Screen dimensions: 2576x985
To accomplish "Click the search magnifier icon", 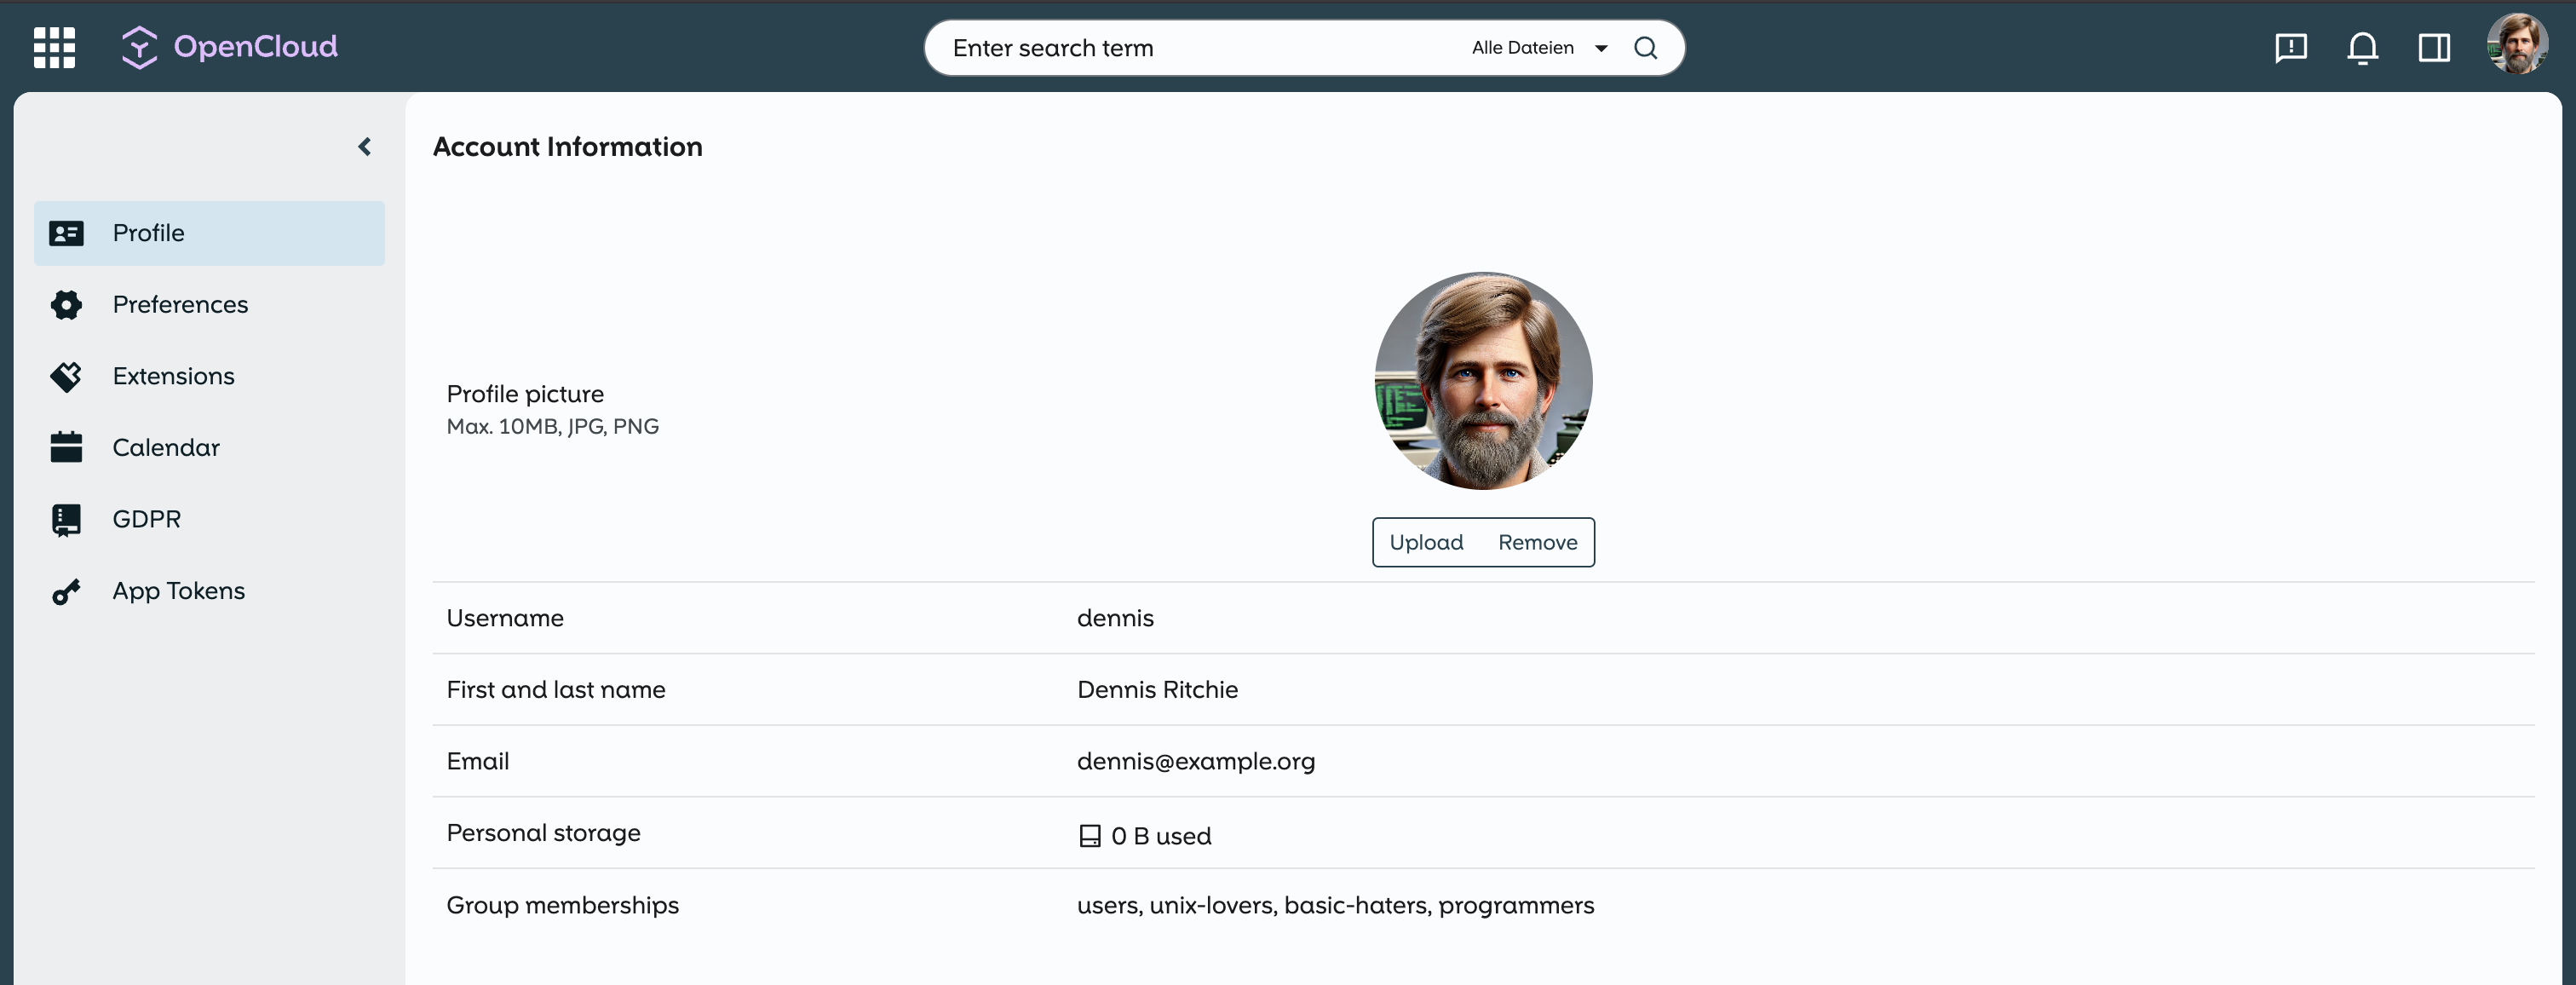I will (x=1645, y=47).
